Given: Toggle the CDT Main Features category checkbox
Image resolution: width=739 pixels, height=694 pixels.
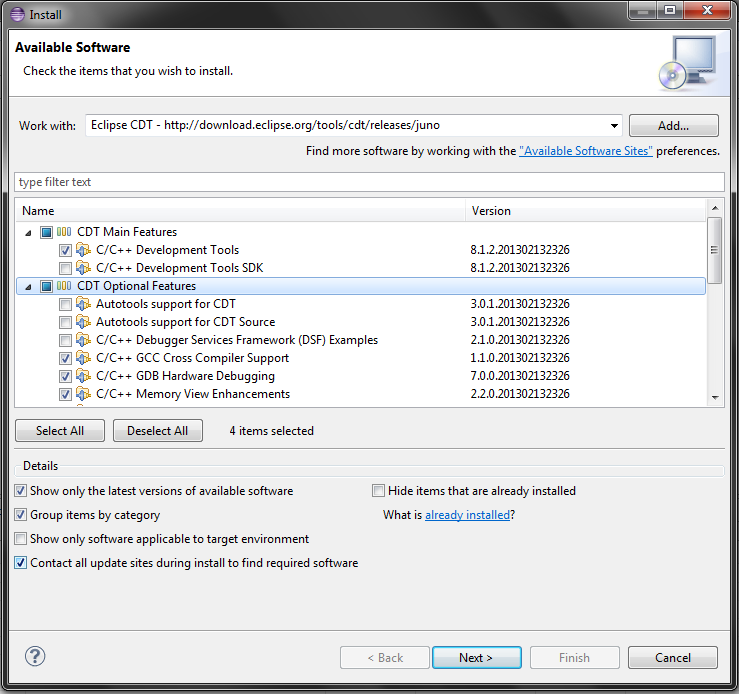Looking at the screenshot, I should point(46,232).
